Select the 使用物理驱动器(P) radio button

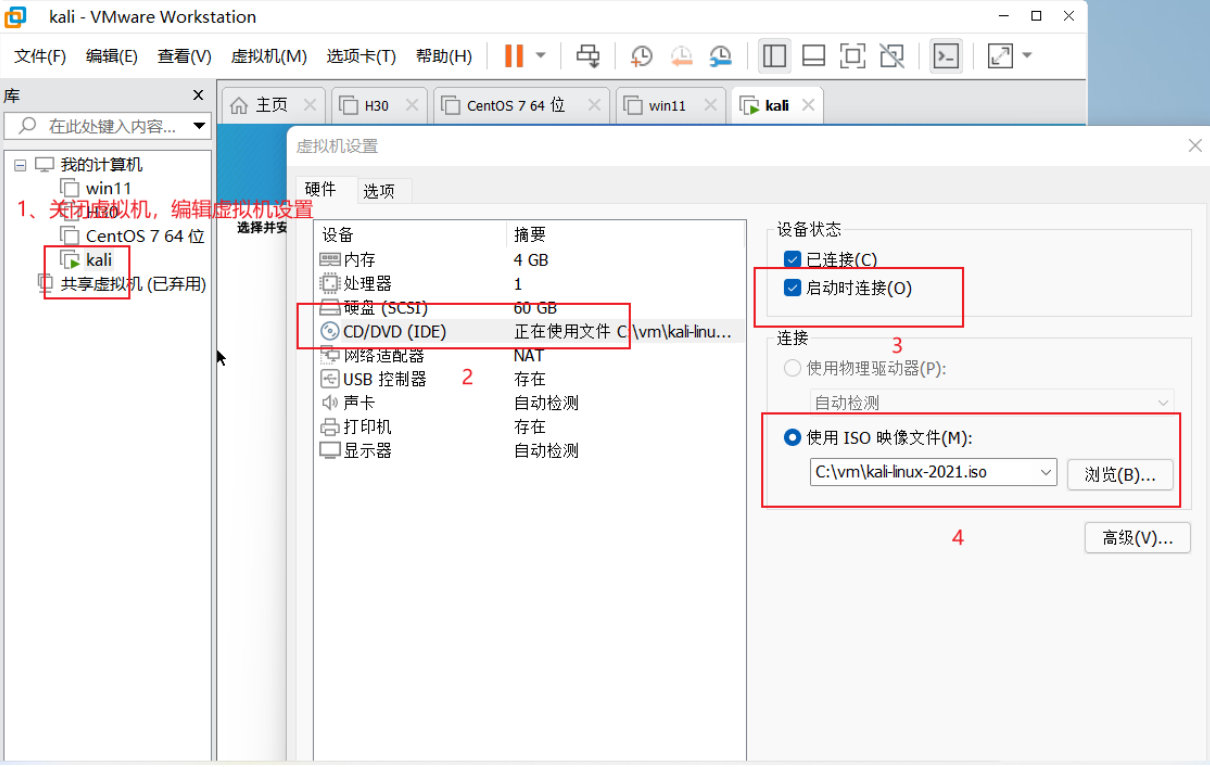click(x=793, y=368)
